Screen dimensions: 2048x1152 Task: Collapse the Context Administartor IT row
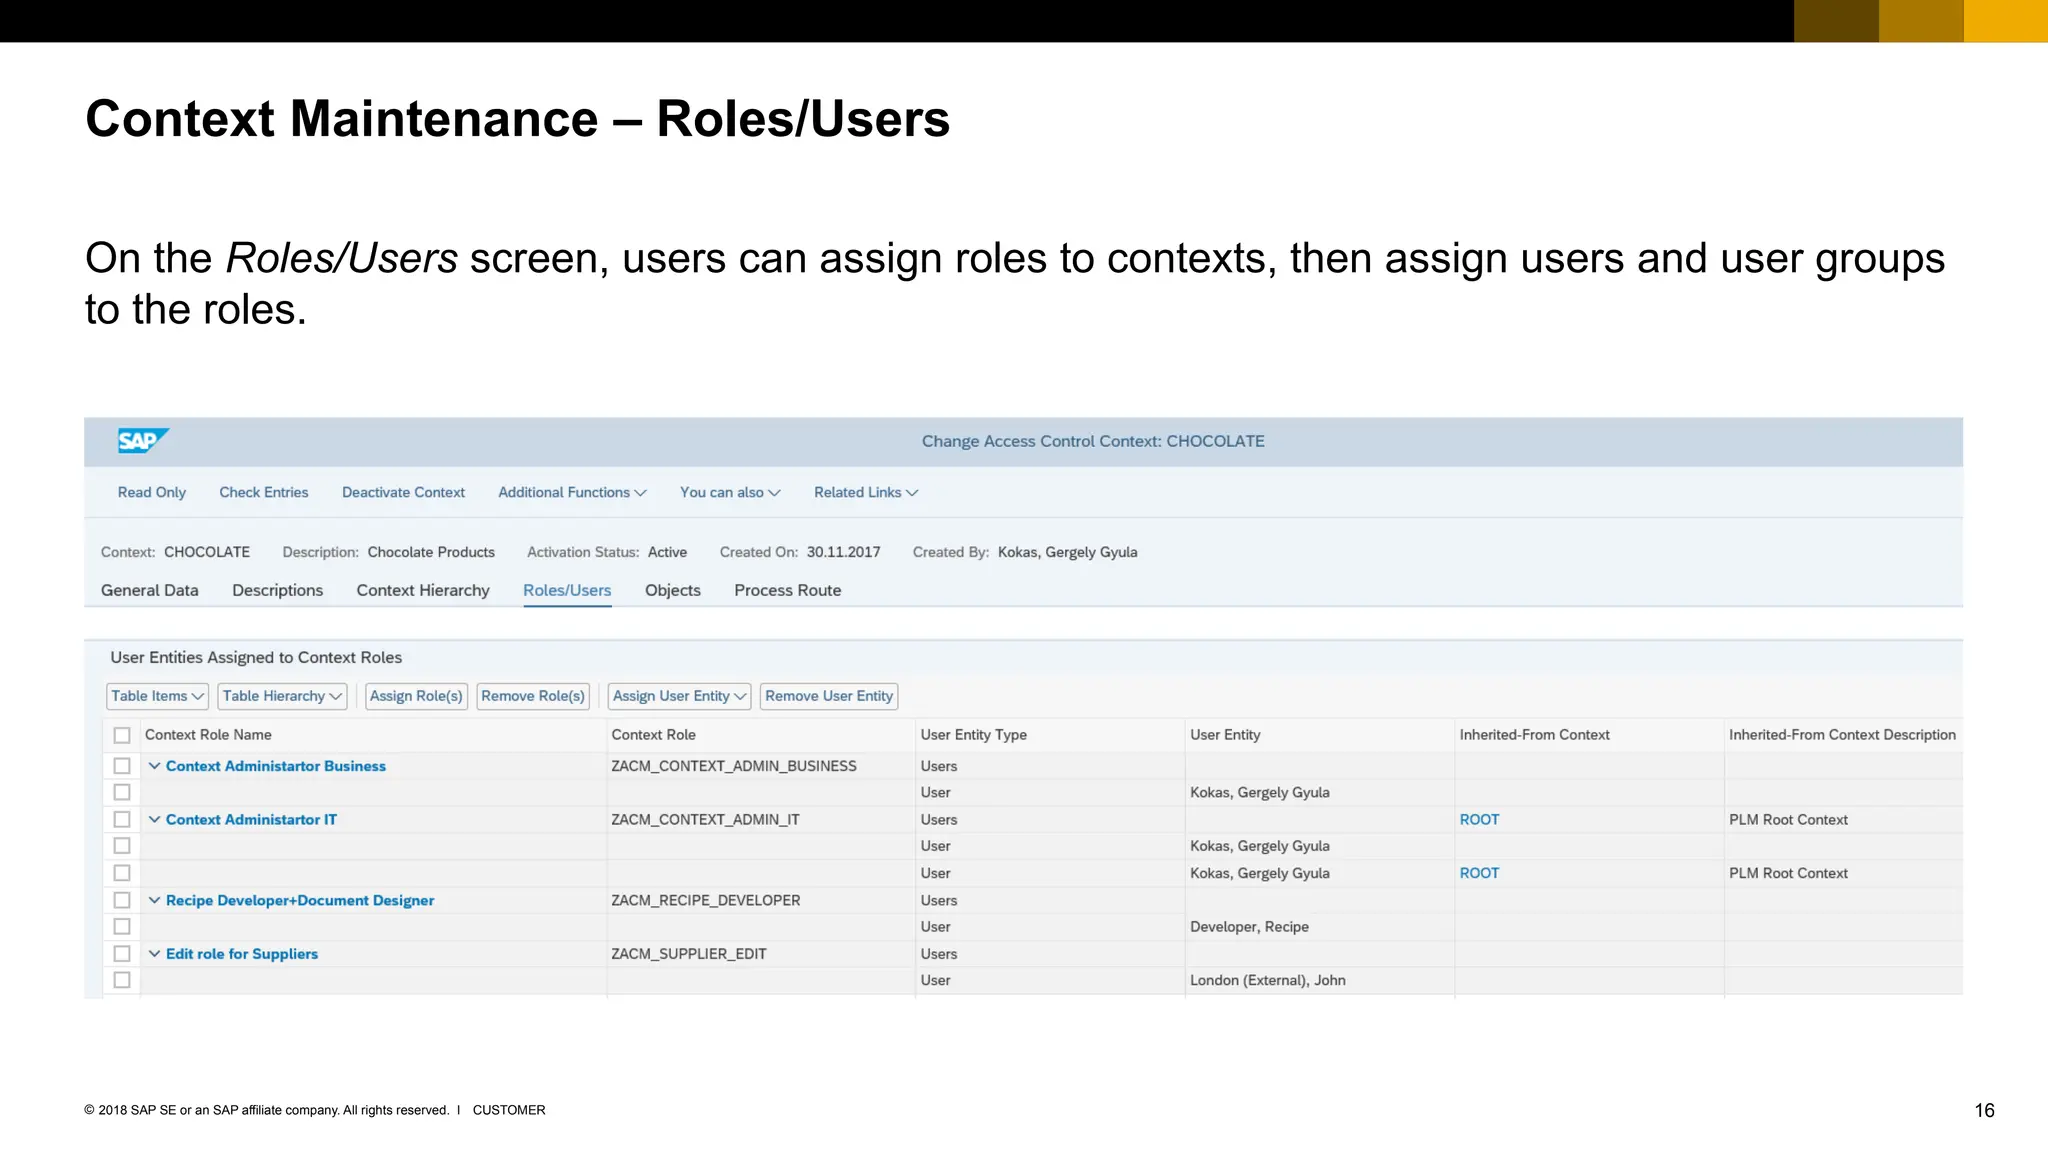pos(154,819)
